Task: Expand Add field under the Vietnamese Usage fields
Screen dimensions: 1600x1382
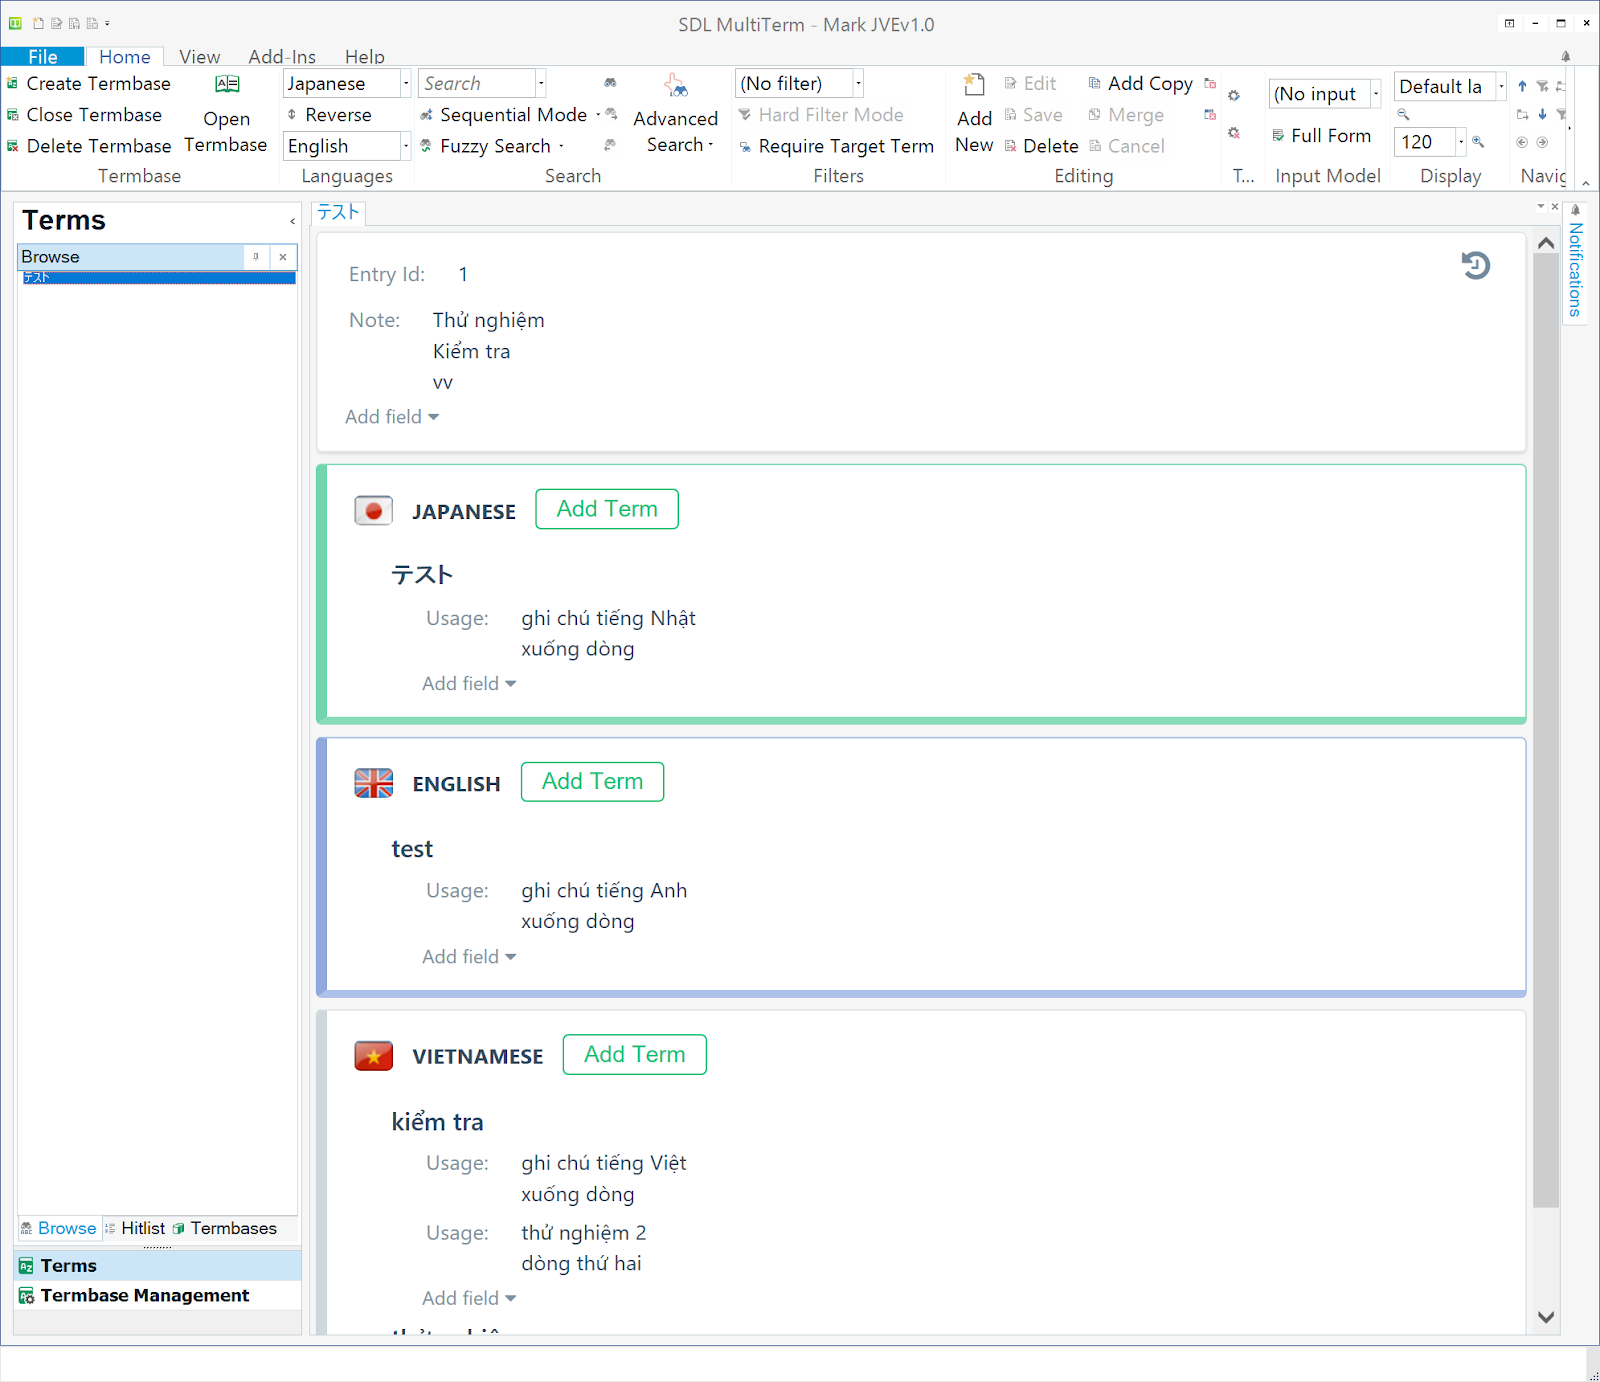Action: click(469, 1298)
